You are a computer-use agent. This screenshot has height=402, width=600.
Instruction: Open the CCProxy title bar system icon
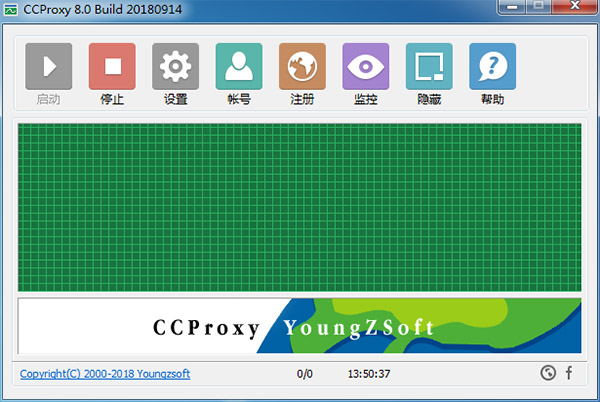click(12, 9)
